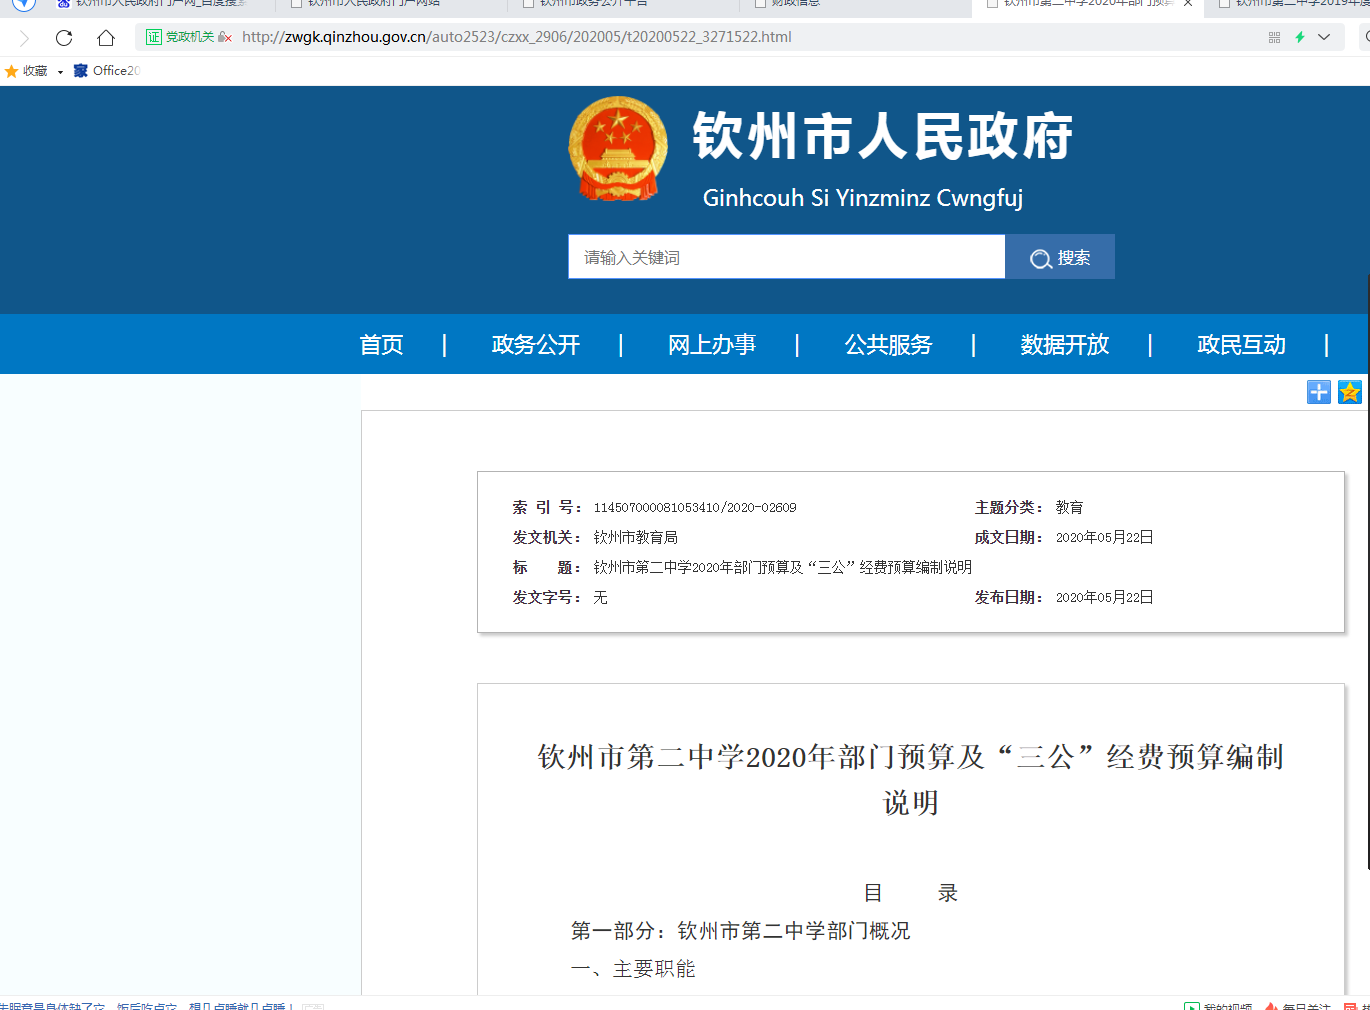
Task: Reload the current webpage
Action: pos(63,37)
